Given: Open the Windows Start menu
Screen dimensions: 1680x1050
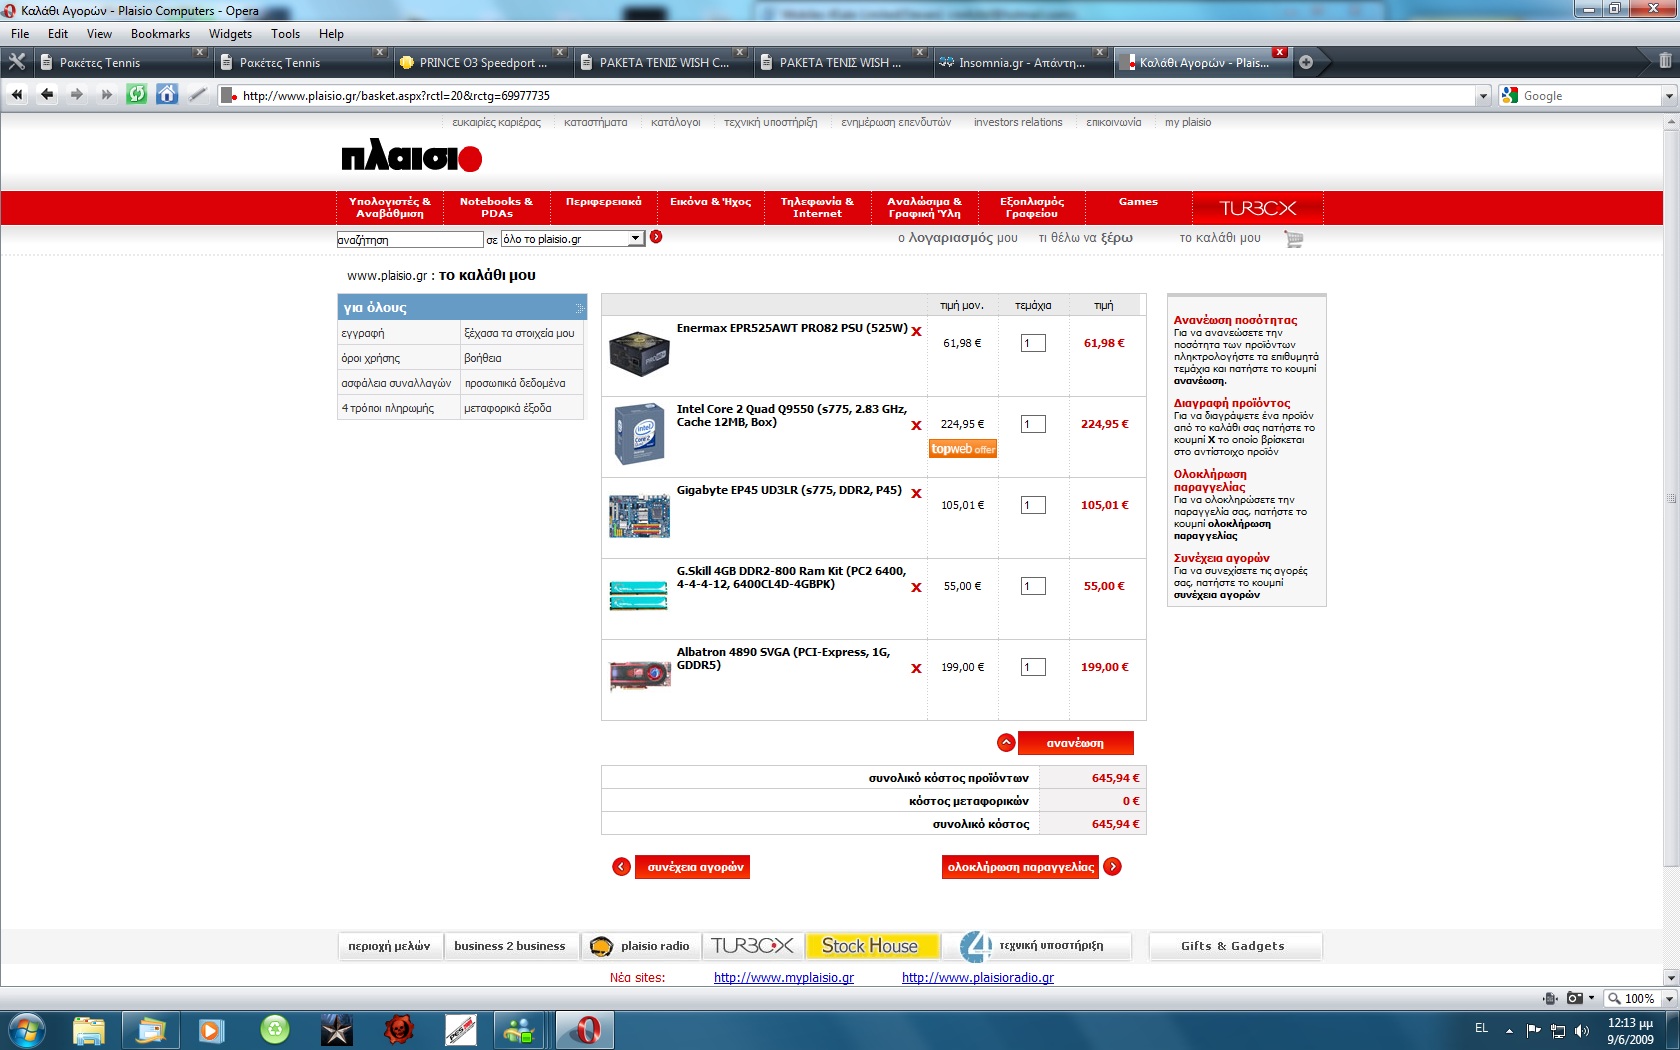Looking at the screenshot, I should point(26,1029).
